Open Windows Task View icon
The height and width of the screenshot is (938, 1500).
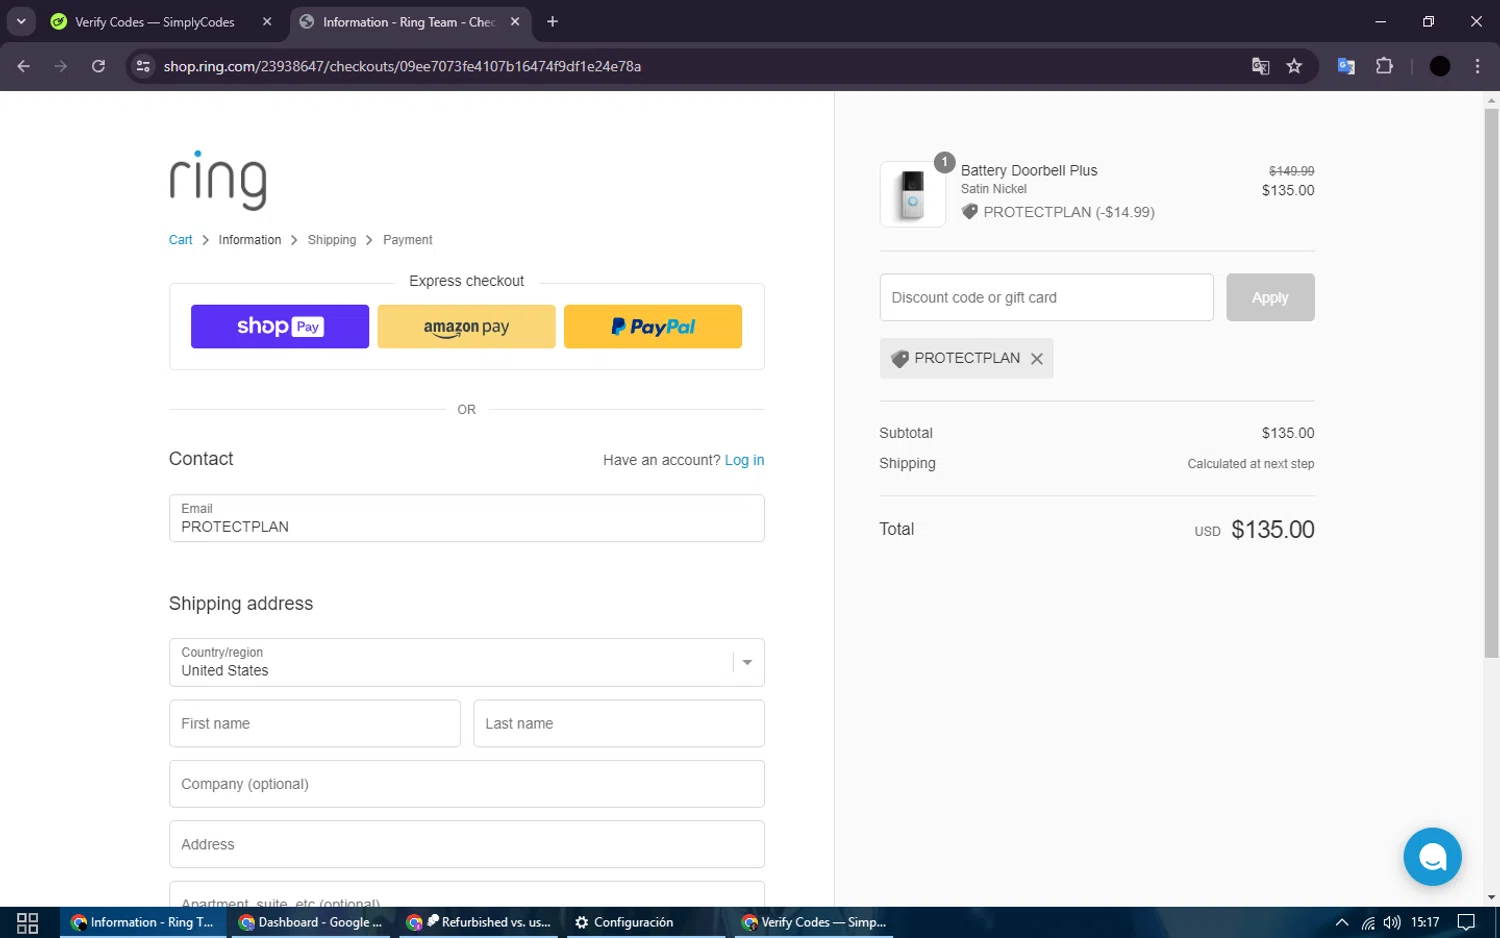[28, 922]
